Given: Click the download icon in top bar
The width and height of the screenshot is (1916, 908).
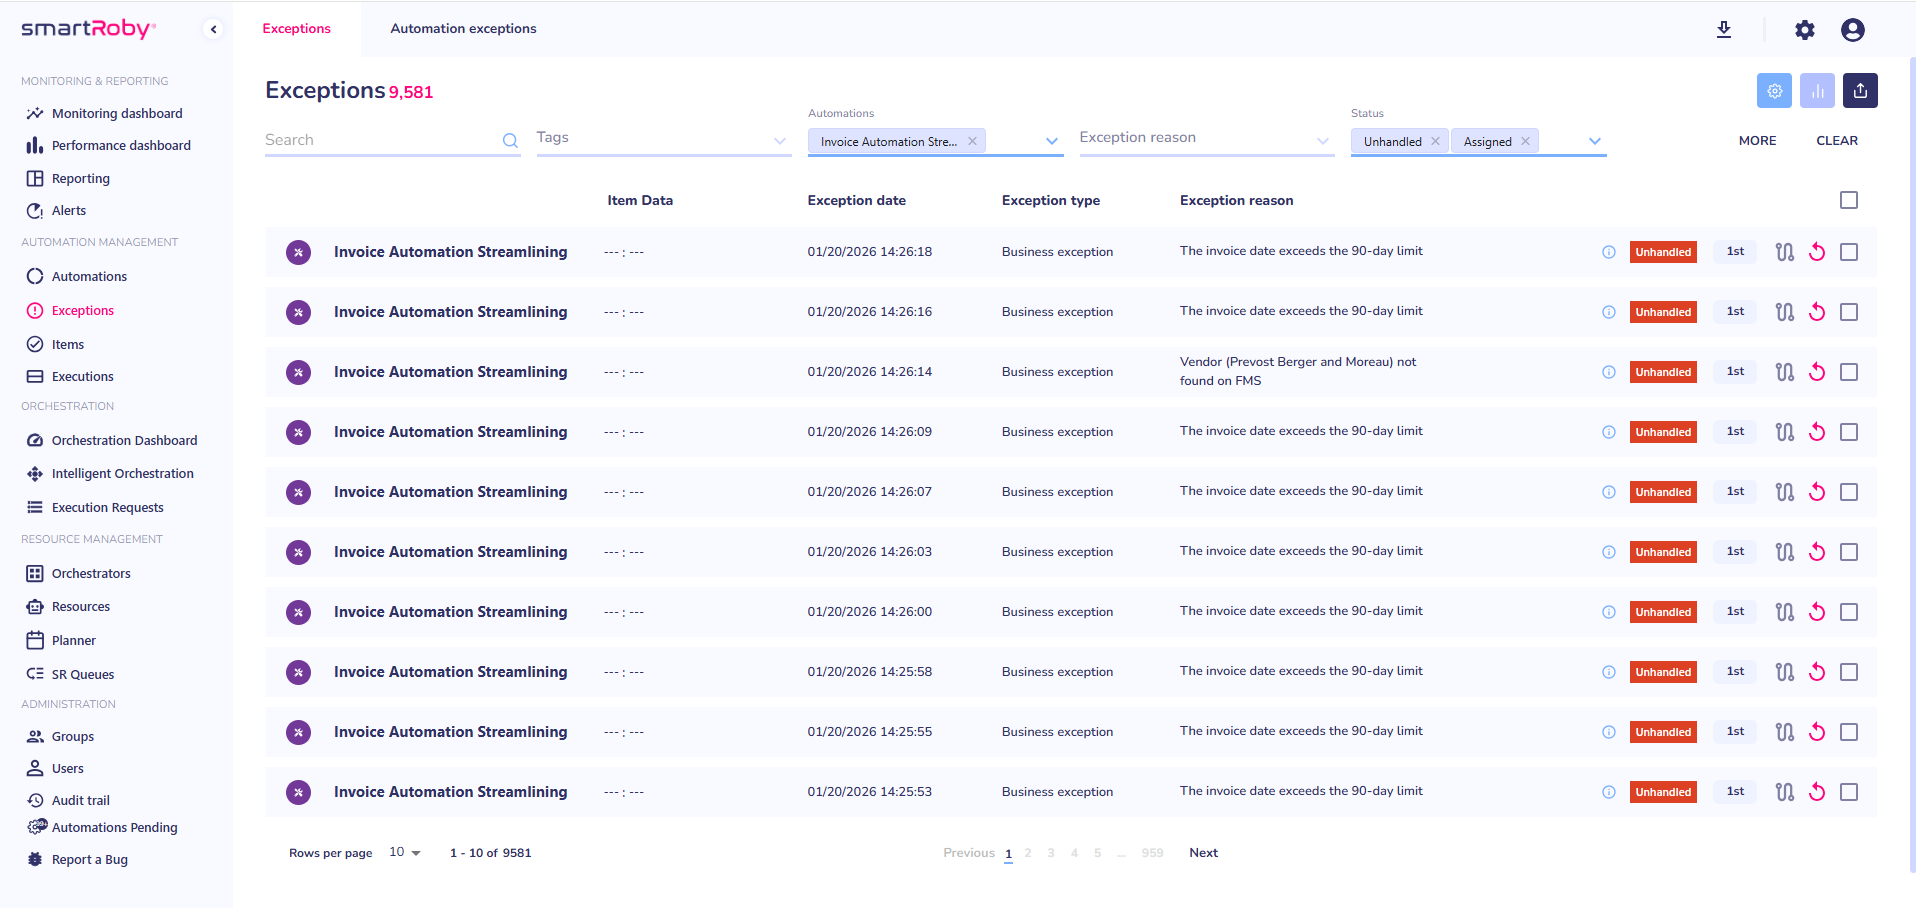Looking at the screenshot, I should coord(1724,30).
